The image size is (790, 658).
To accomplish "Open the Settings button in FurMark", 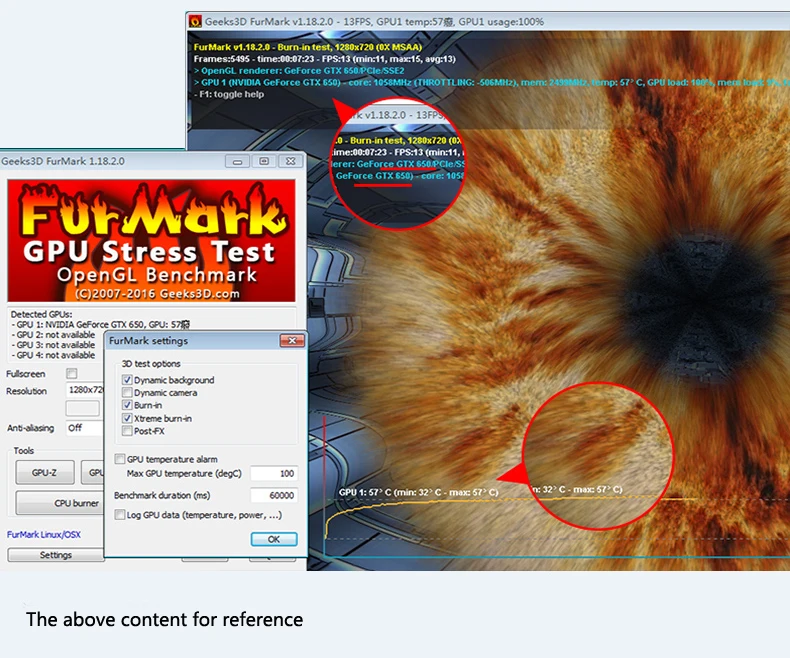I will (55, 555).
